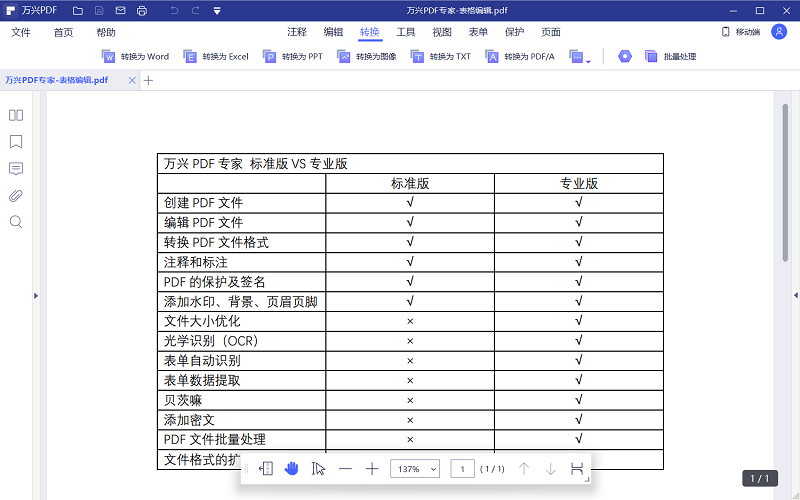Open the attachments paperclip panel icon

16,195
